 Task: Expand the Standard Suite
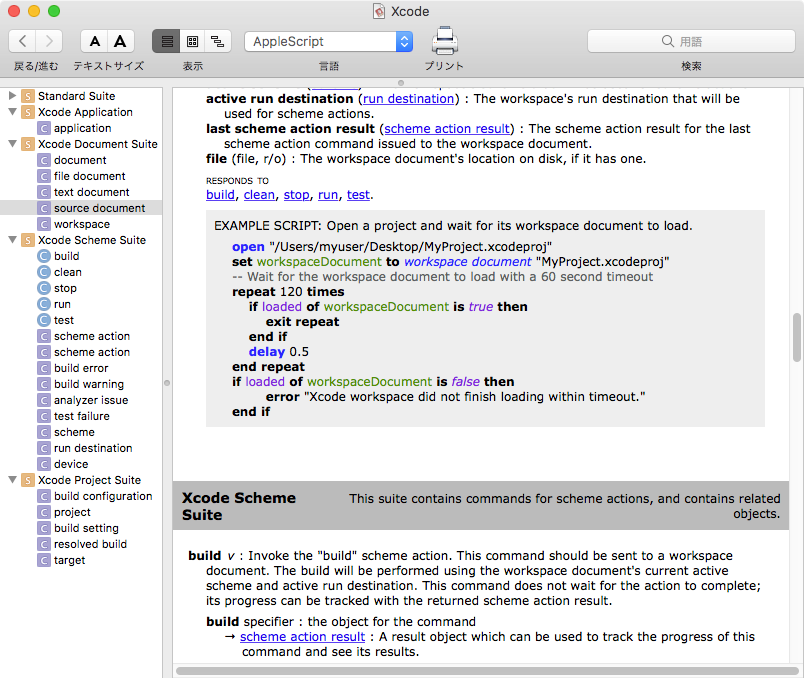[x=13, y=95]
